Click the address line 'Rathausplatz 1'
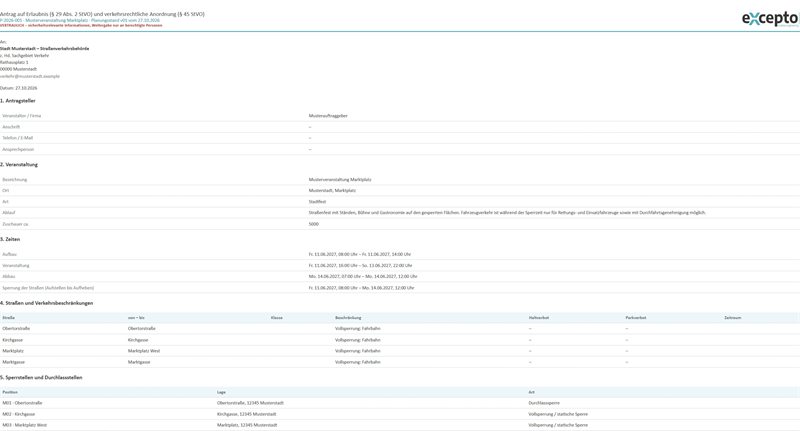 click(14, 62)
